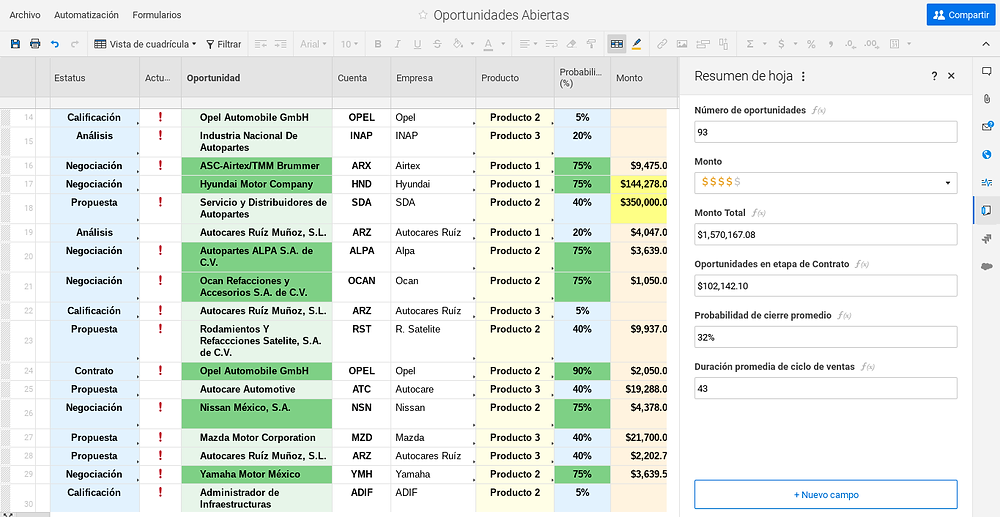1000x517 pixels.
Task: Open the Formularios menu
Action: click(x=157, y=15)
